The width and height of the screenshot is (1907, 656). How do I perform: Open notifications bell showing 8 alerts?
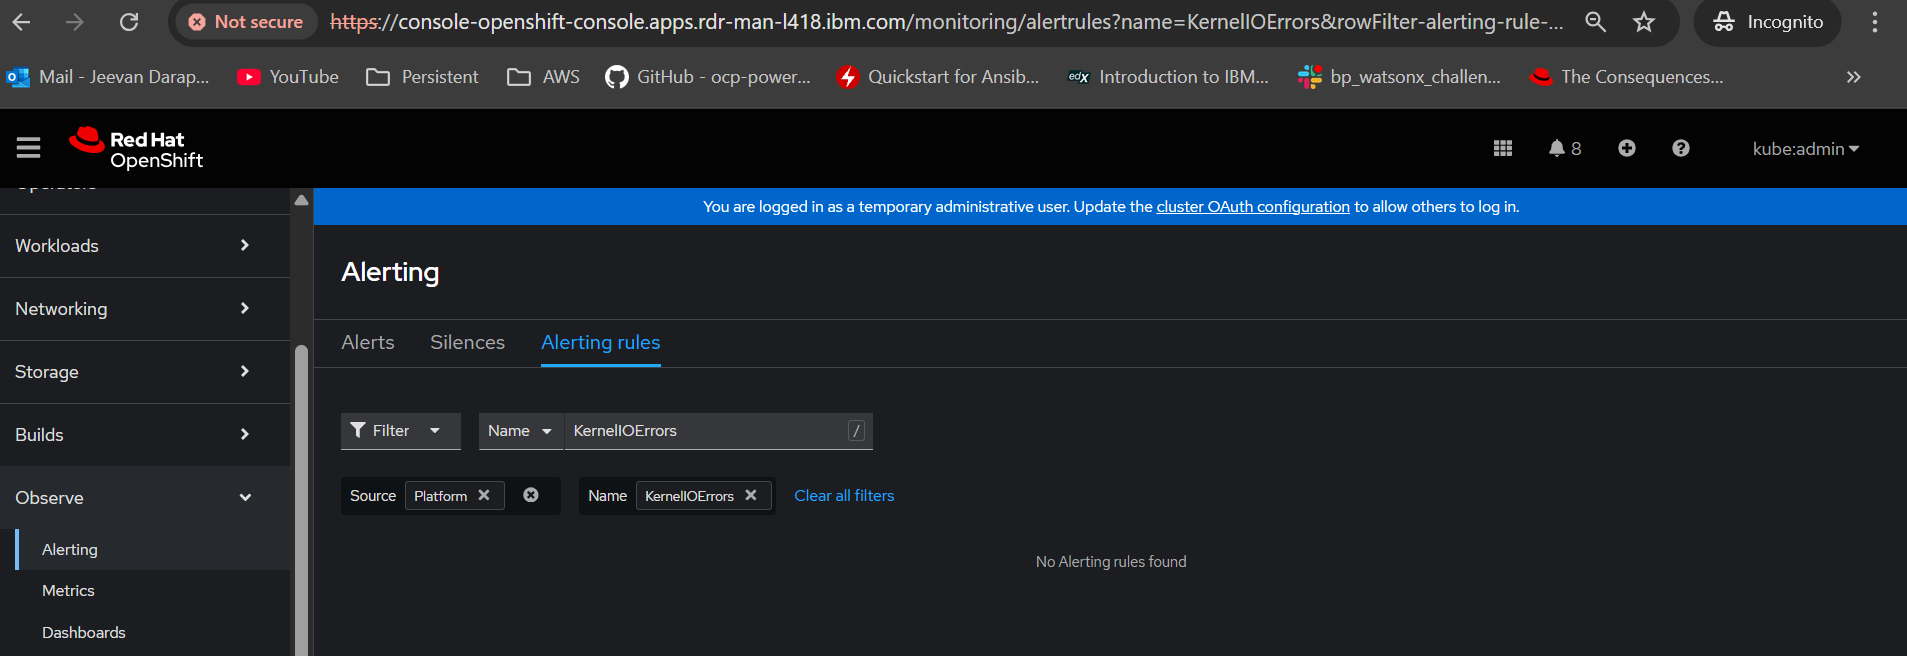point(1564,148)
